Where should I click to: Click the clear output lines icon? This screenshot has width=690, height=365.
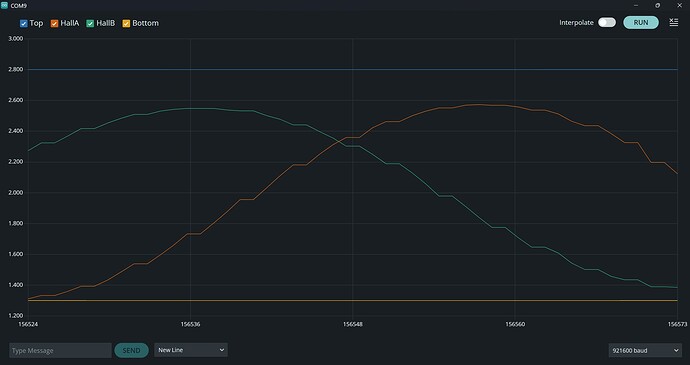tap(674, 22)
